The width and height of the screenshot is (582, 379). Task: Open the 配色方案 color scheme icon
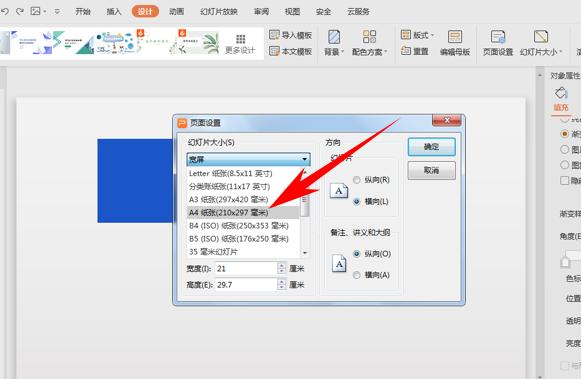point(369,37)
